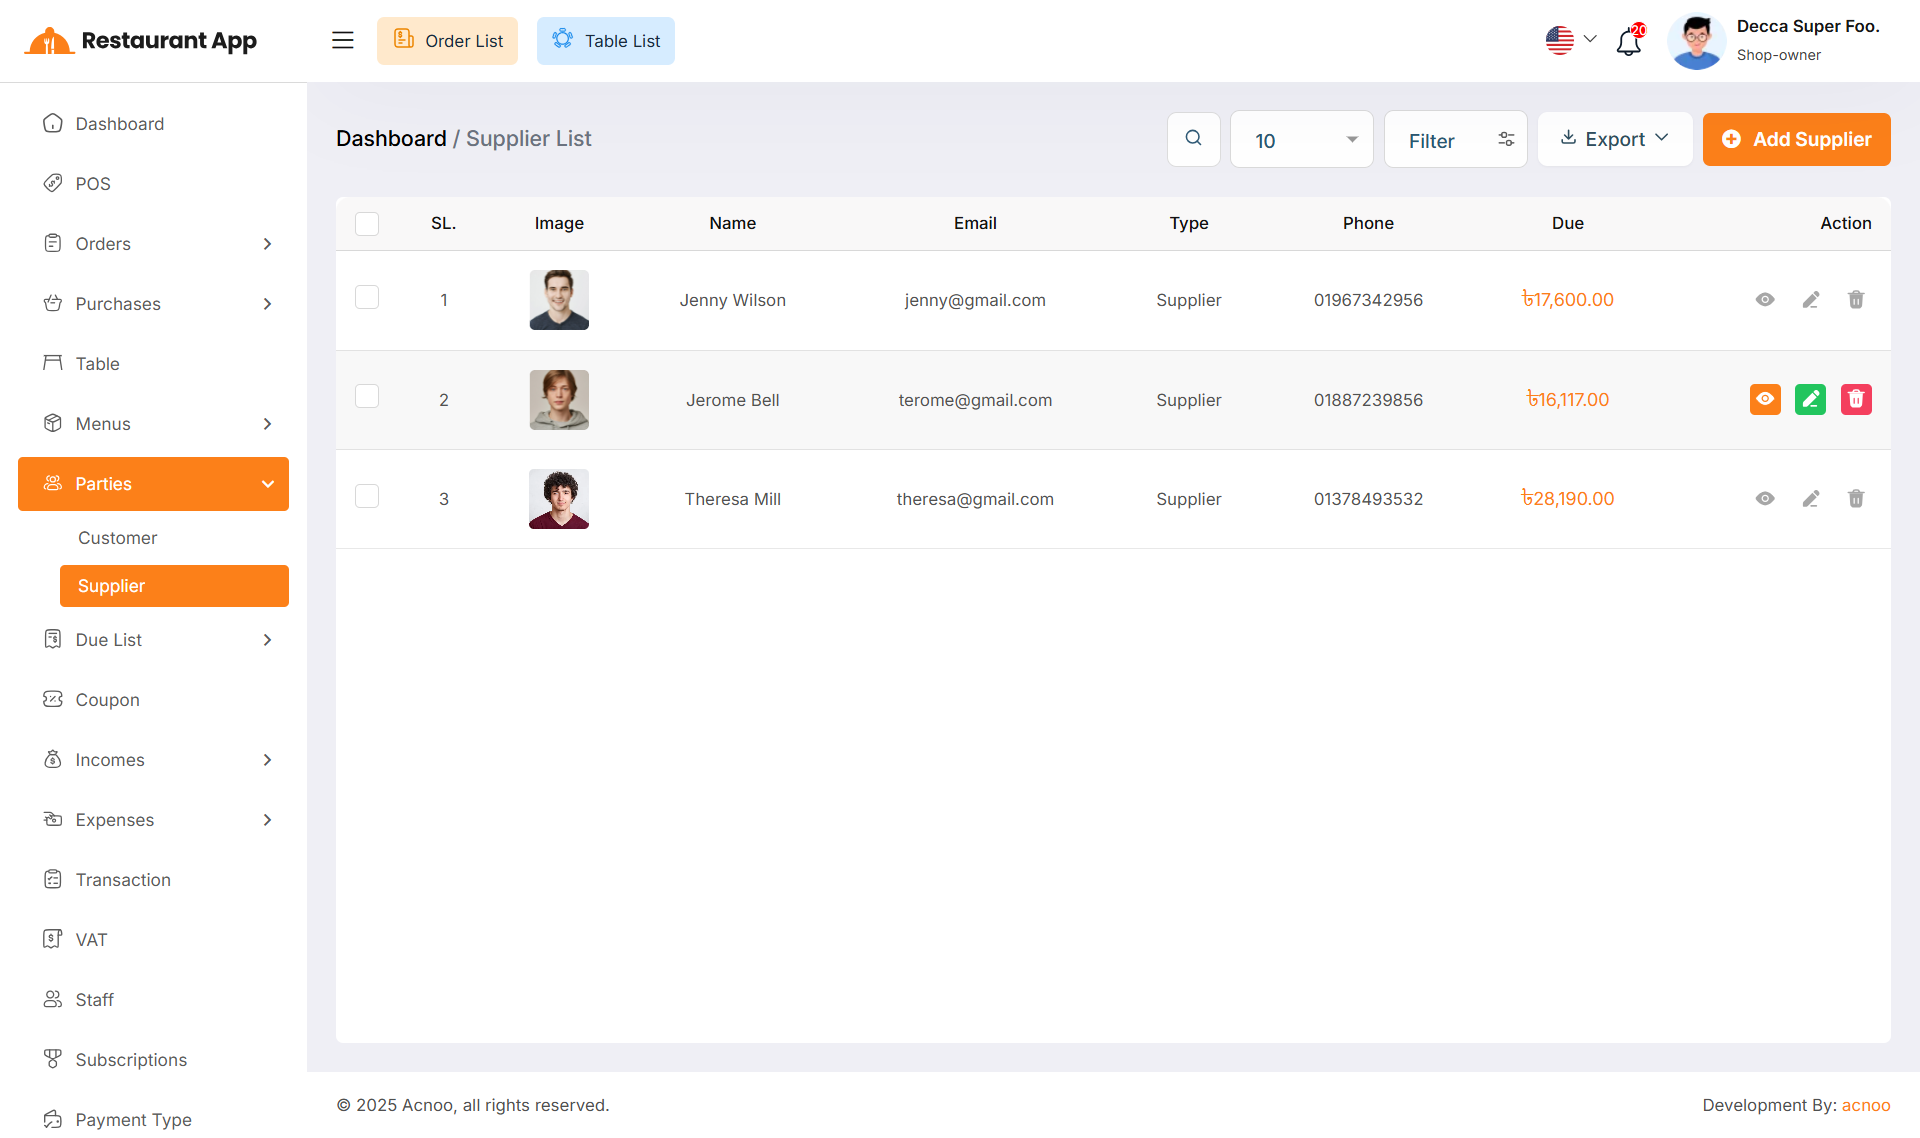The height and width of the screenshot is (1138, 1920).
Task: Click red delete icon for Jerome Bell
Action: click(1856, 400)
